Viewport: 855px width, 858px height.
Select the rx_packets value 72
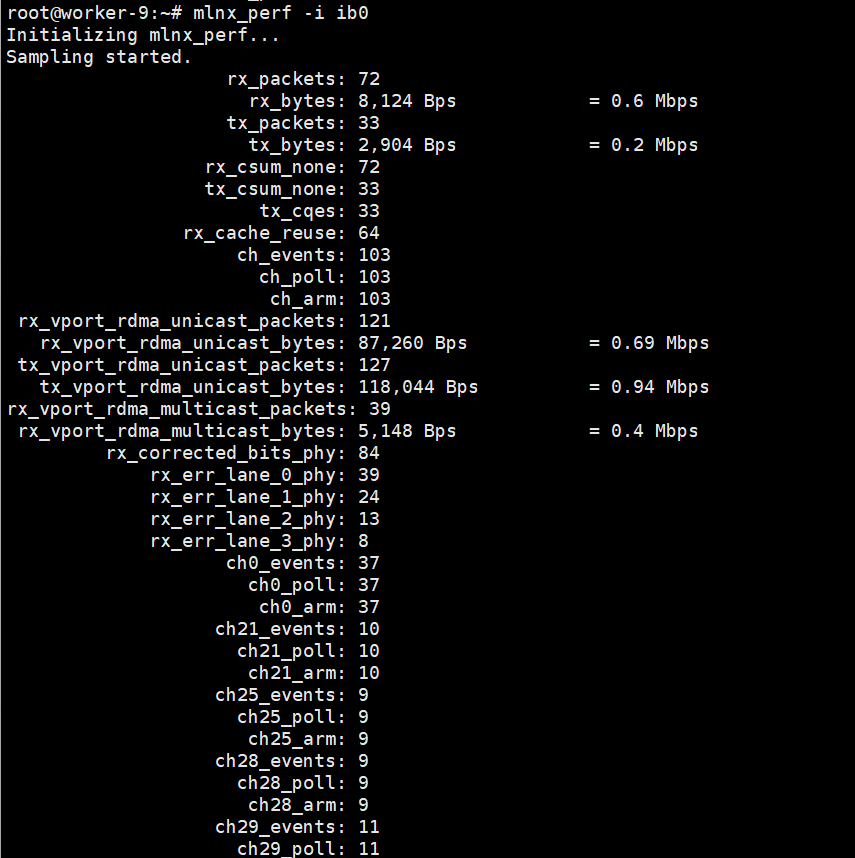[369, 79]
